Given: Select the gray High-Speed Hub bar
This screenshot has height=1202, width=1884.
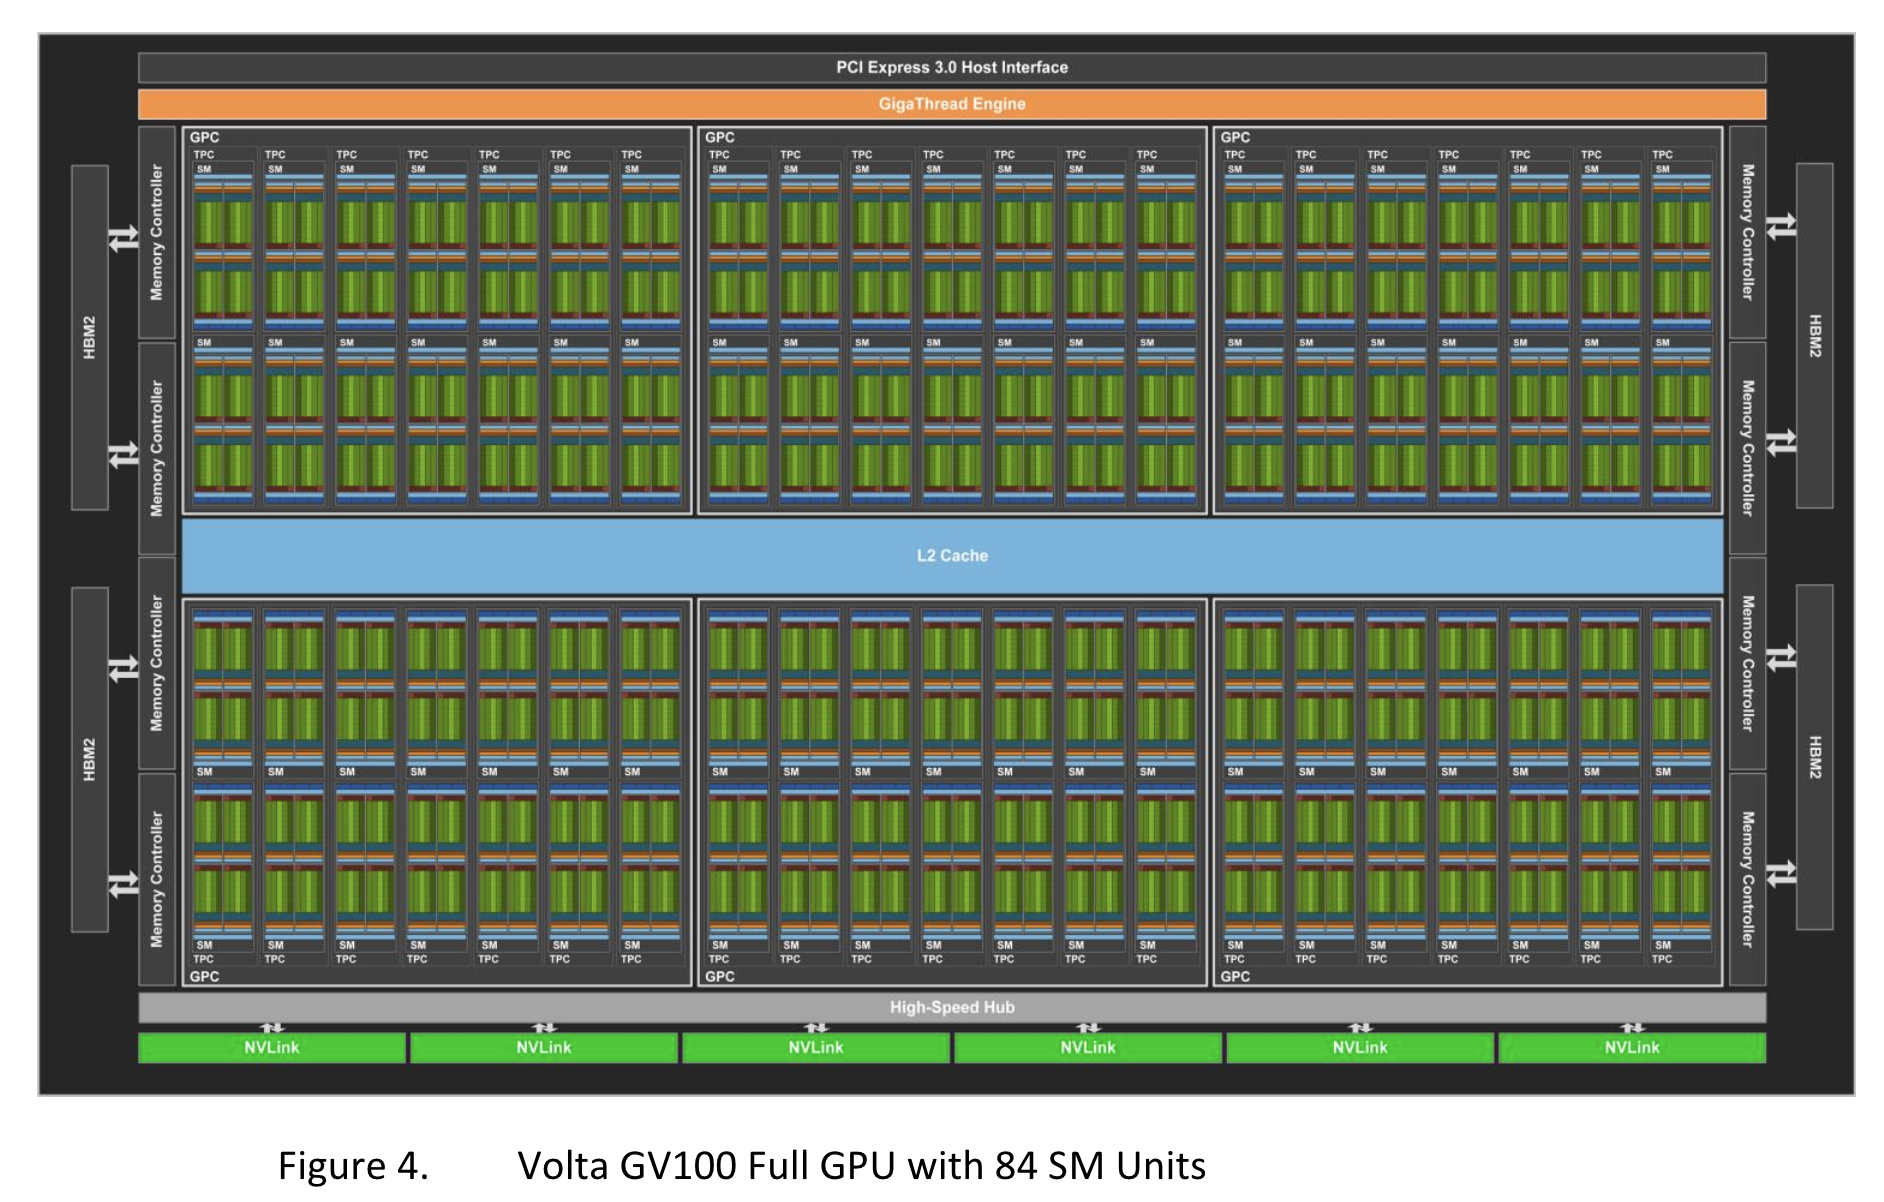Looking at the screenshot, I should [952, 1007].
